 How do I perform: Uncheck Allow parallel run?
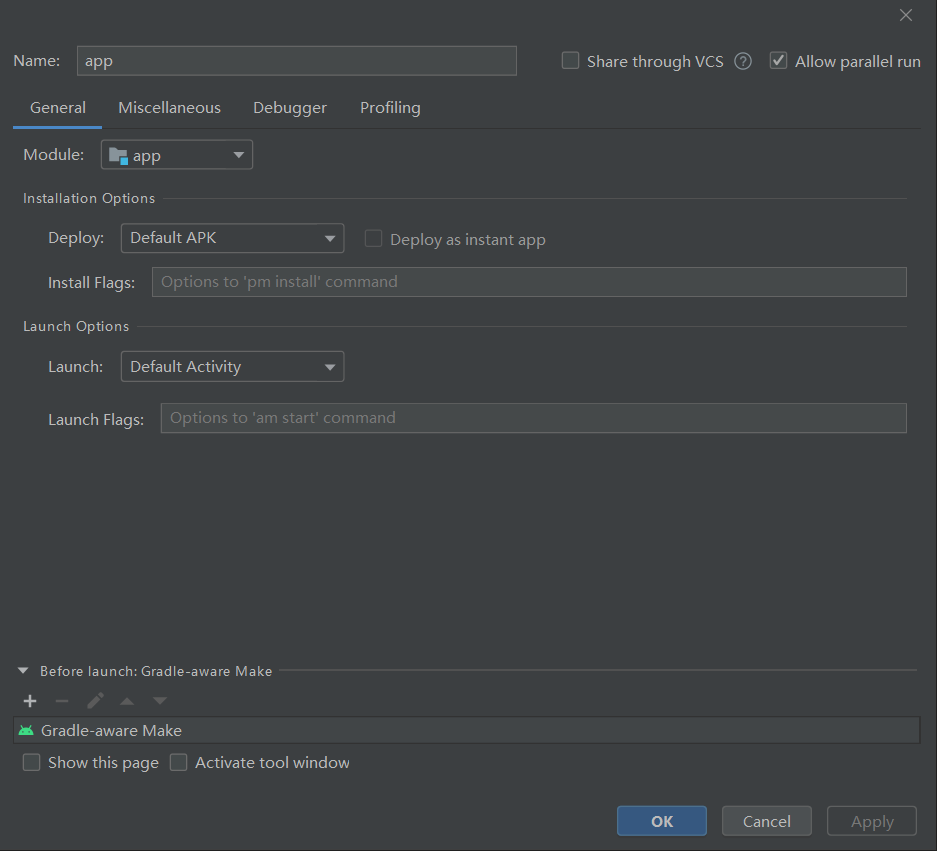tap(778, 60)
